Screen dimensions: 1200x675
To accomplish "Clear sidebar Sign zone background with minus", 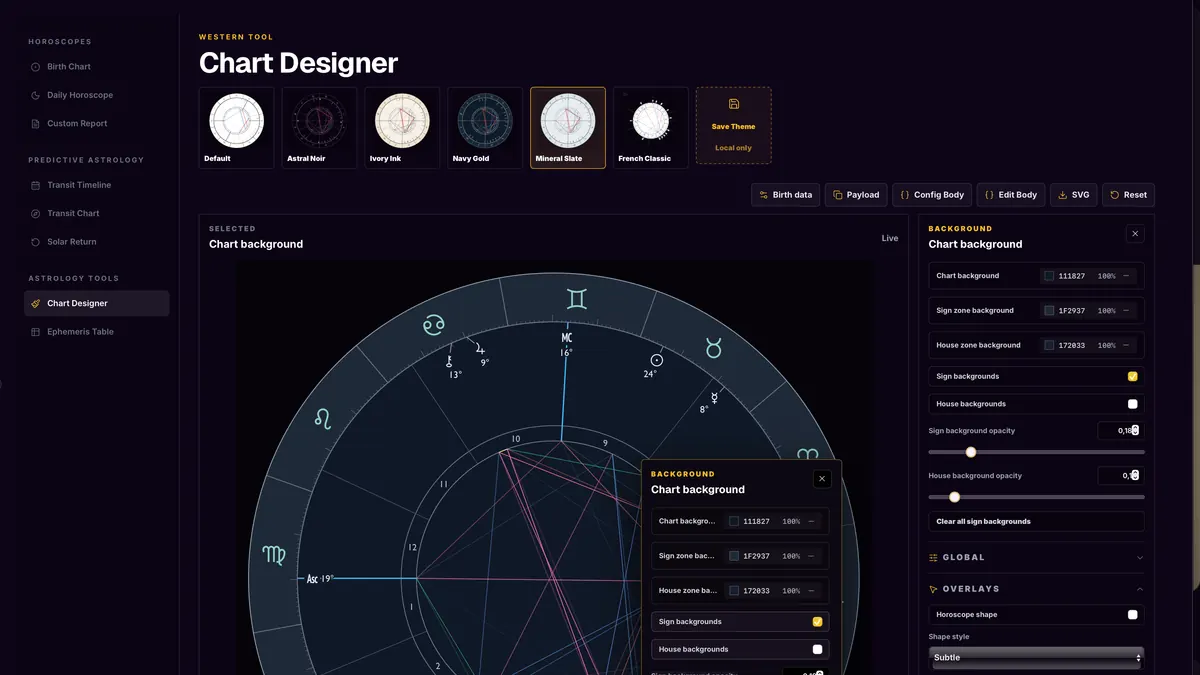I will click(1126, 311).
